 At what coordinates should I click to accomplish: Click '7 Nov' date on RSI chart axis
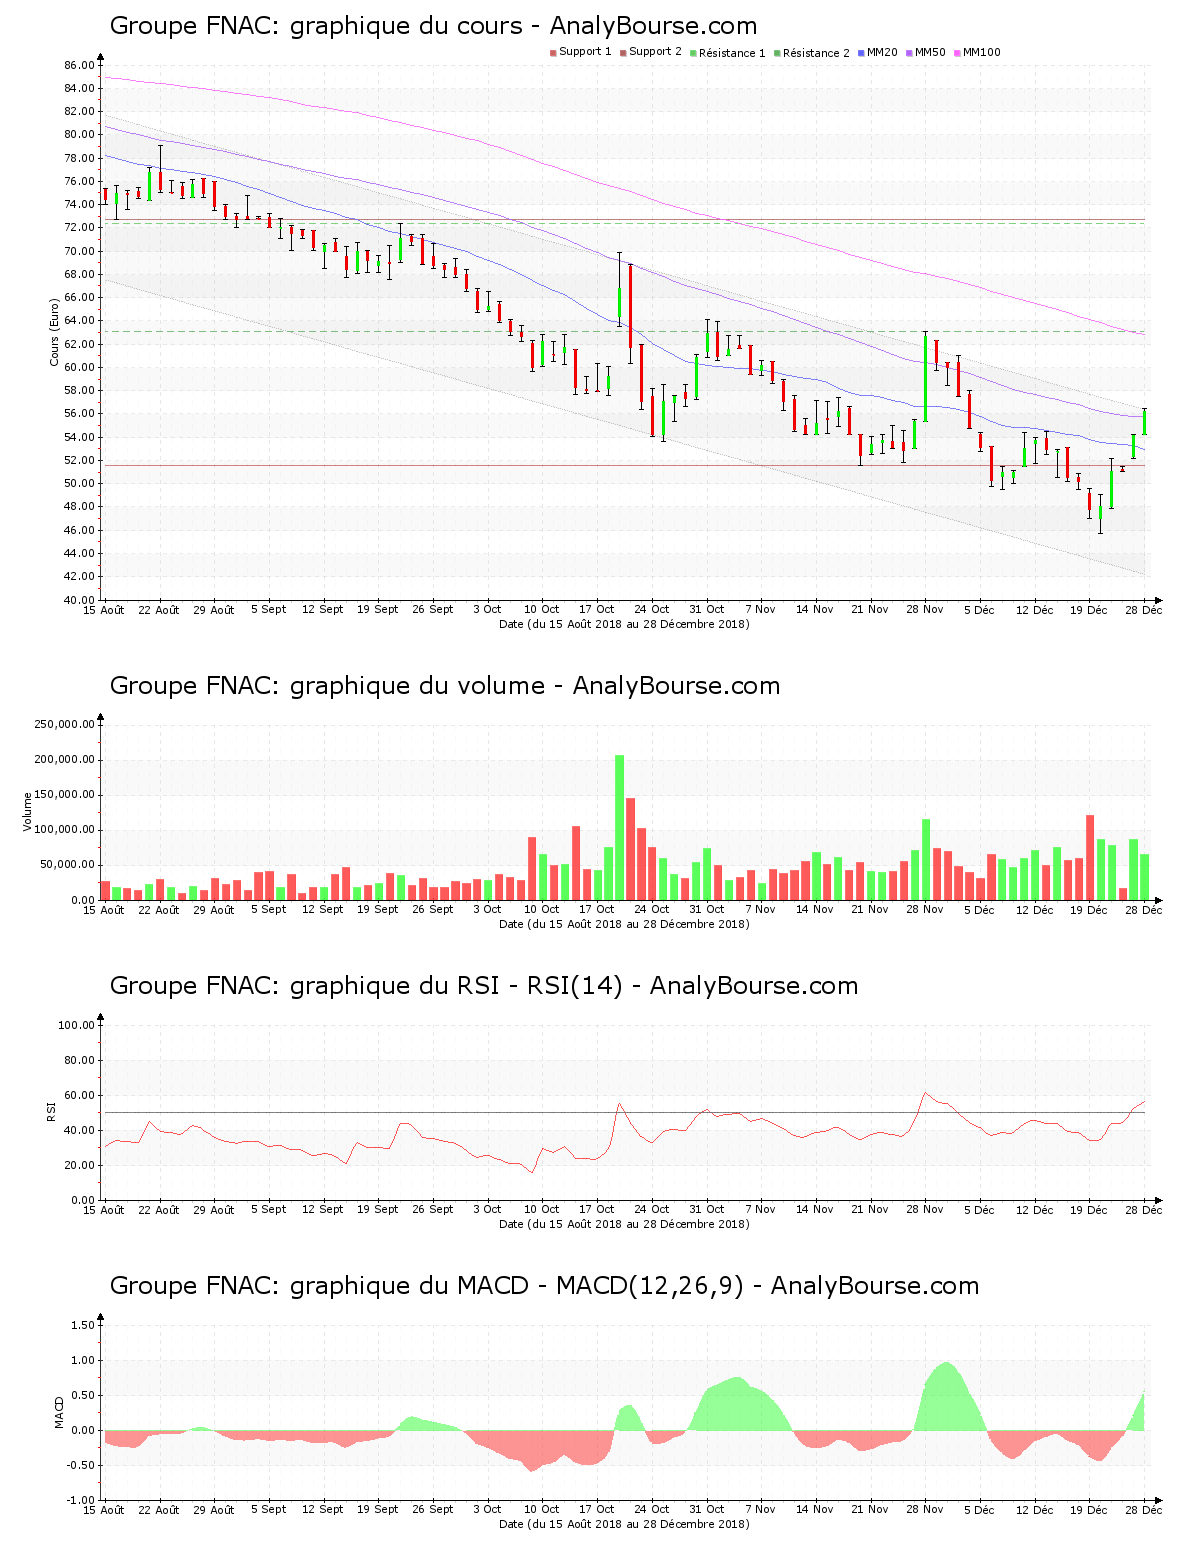(761, 1209)
